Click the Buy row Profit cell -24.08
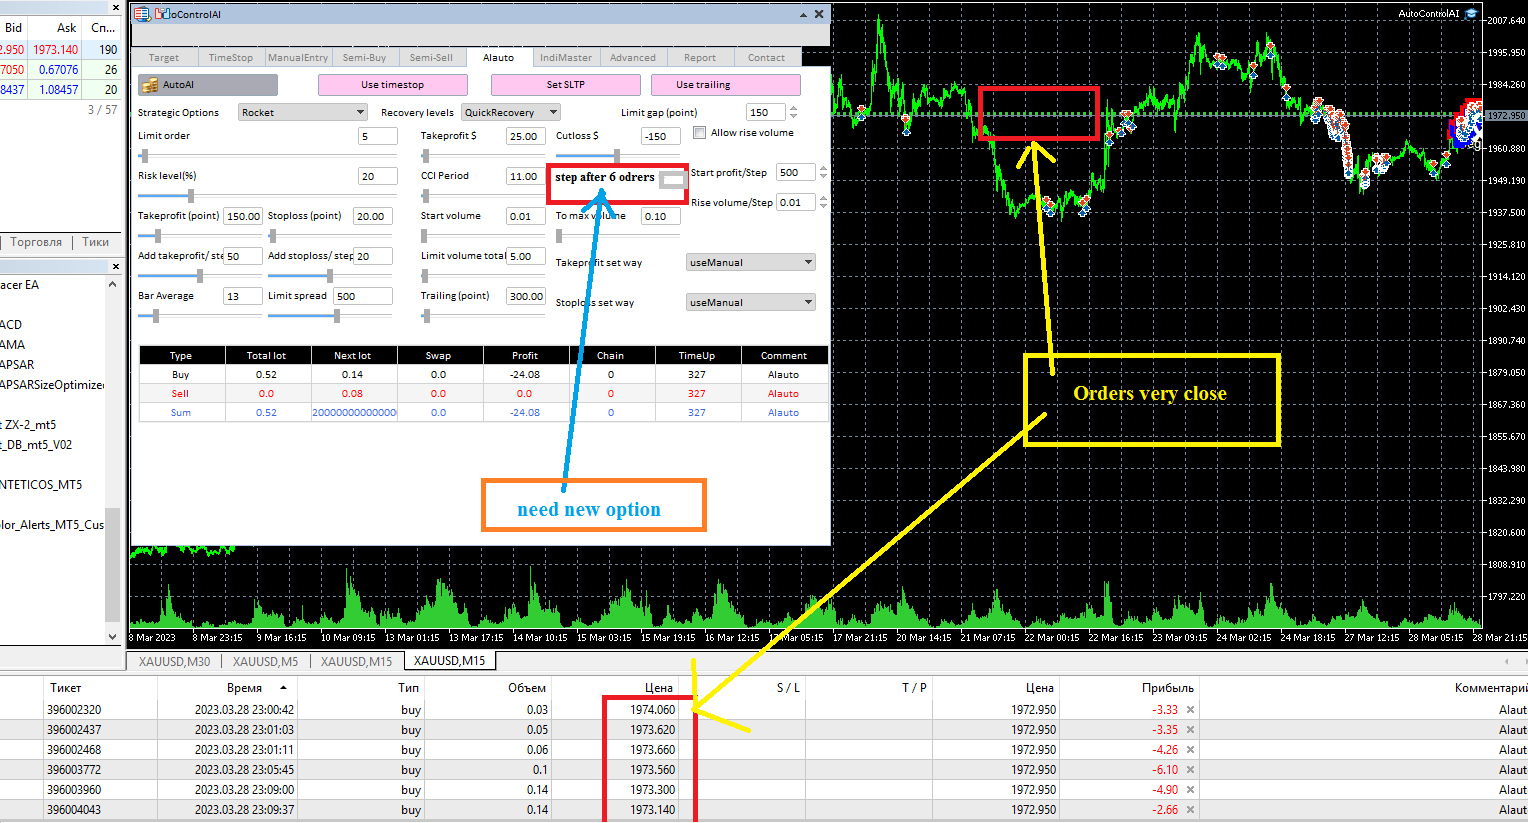1528x823 pixels. pos(525,375)
